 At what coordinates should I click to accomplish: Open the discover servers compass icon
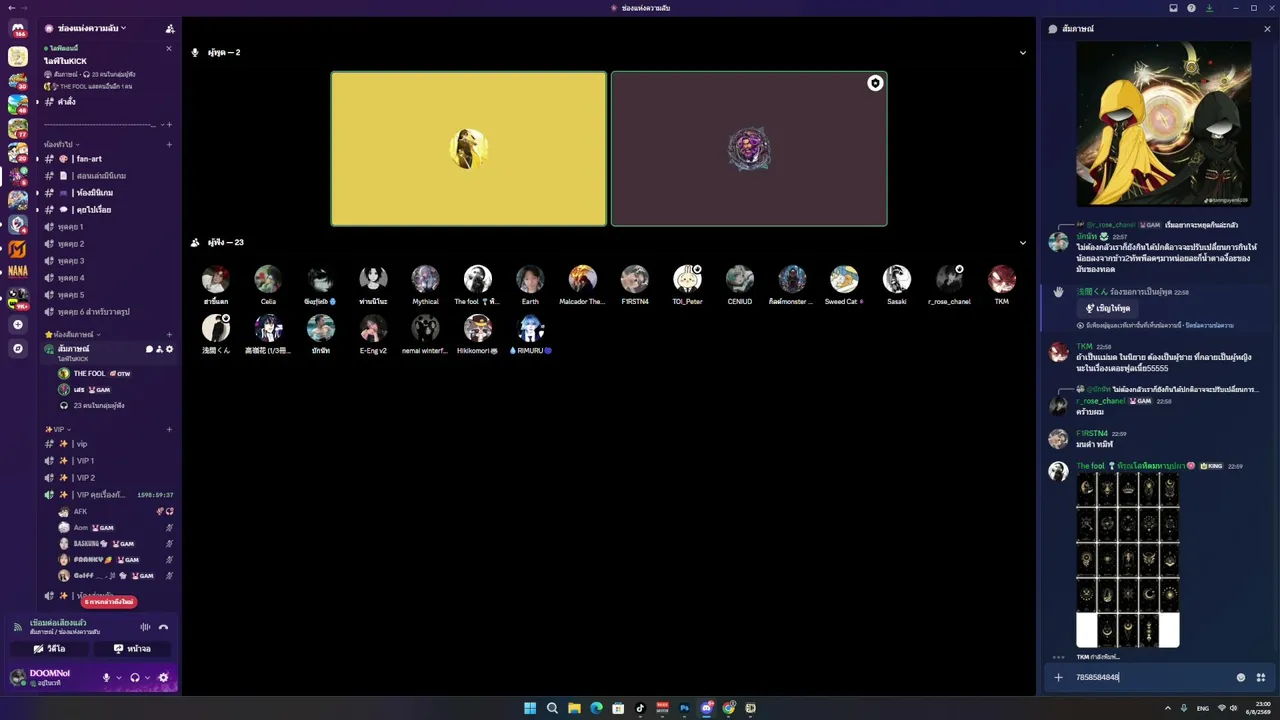click(18, 349)
